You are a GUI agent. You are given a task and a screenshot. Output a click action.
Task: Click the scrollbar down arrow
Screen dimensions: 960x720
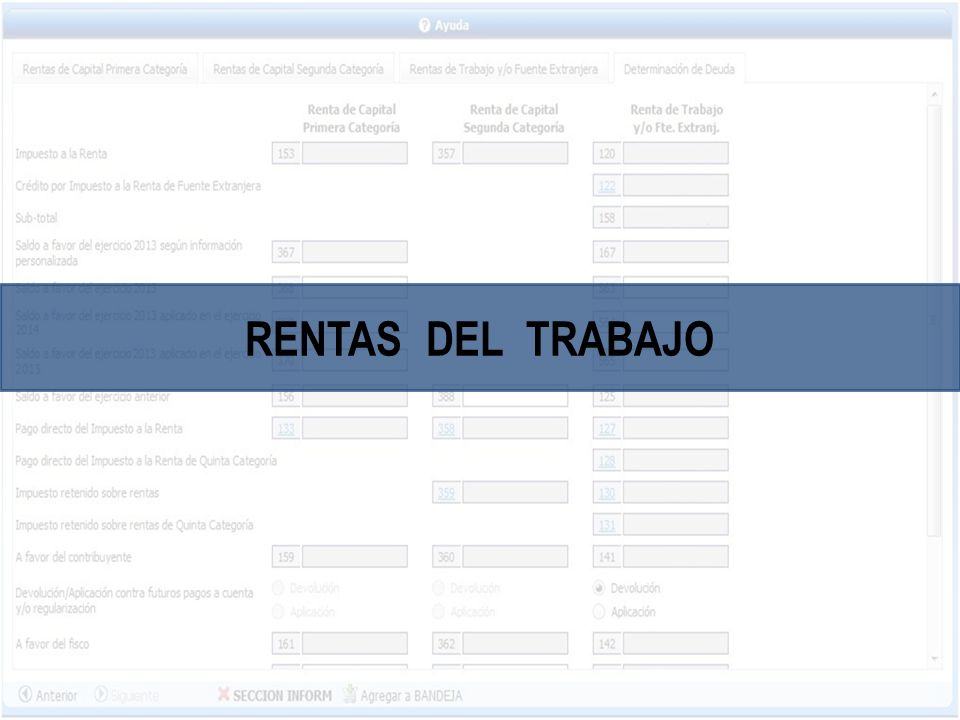point(934,659)
